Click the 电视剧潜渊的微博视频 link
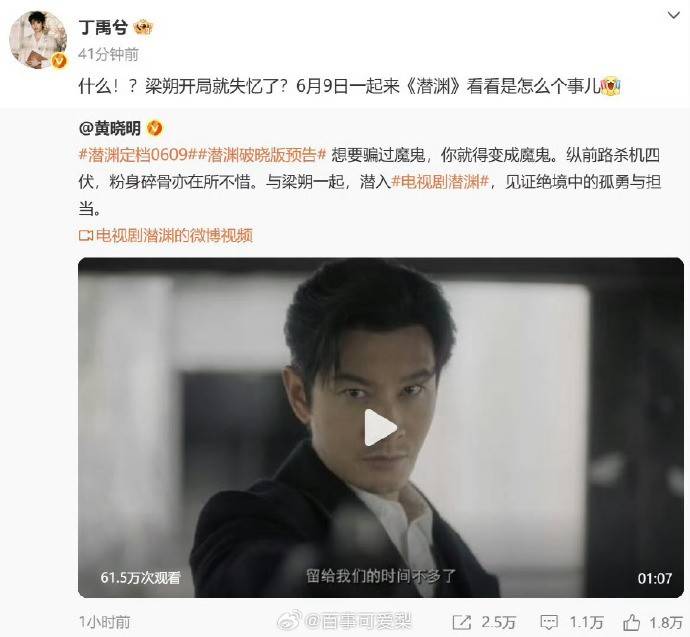The height and width of the screenshot is (637, 690). click(174, 235)
